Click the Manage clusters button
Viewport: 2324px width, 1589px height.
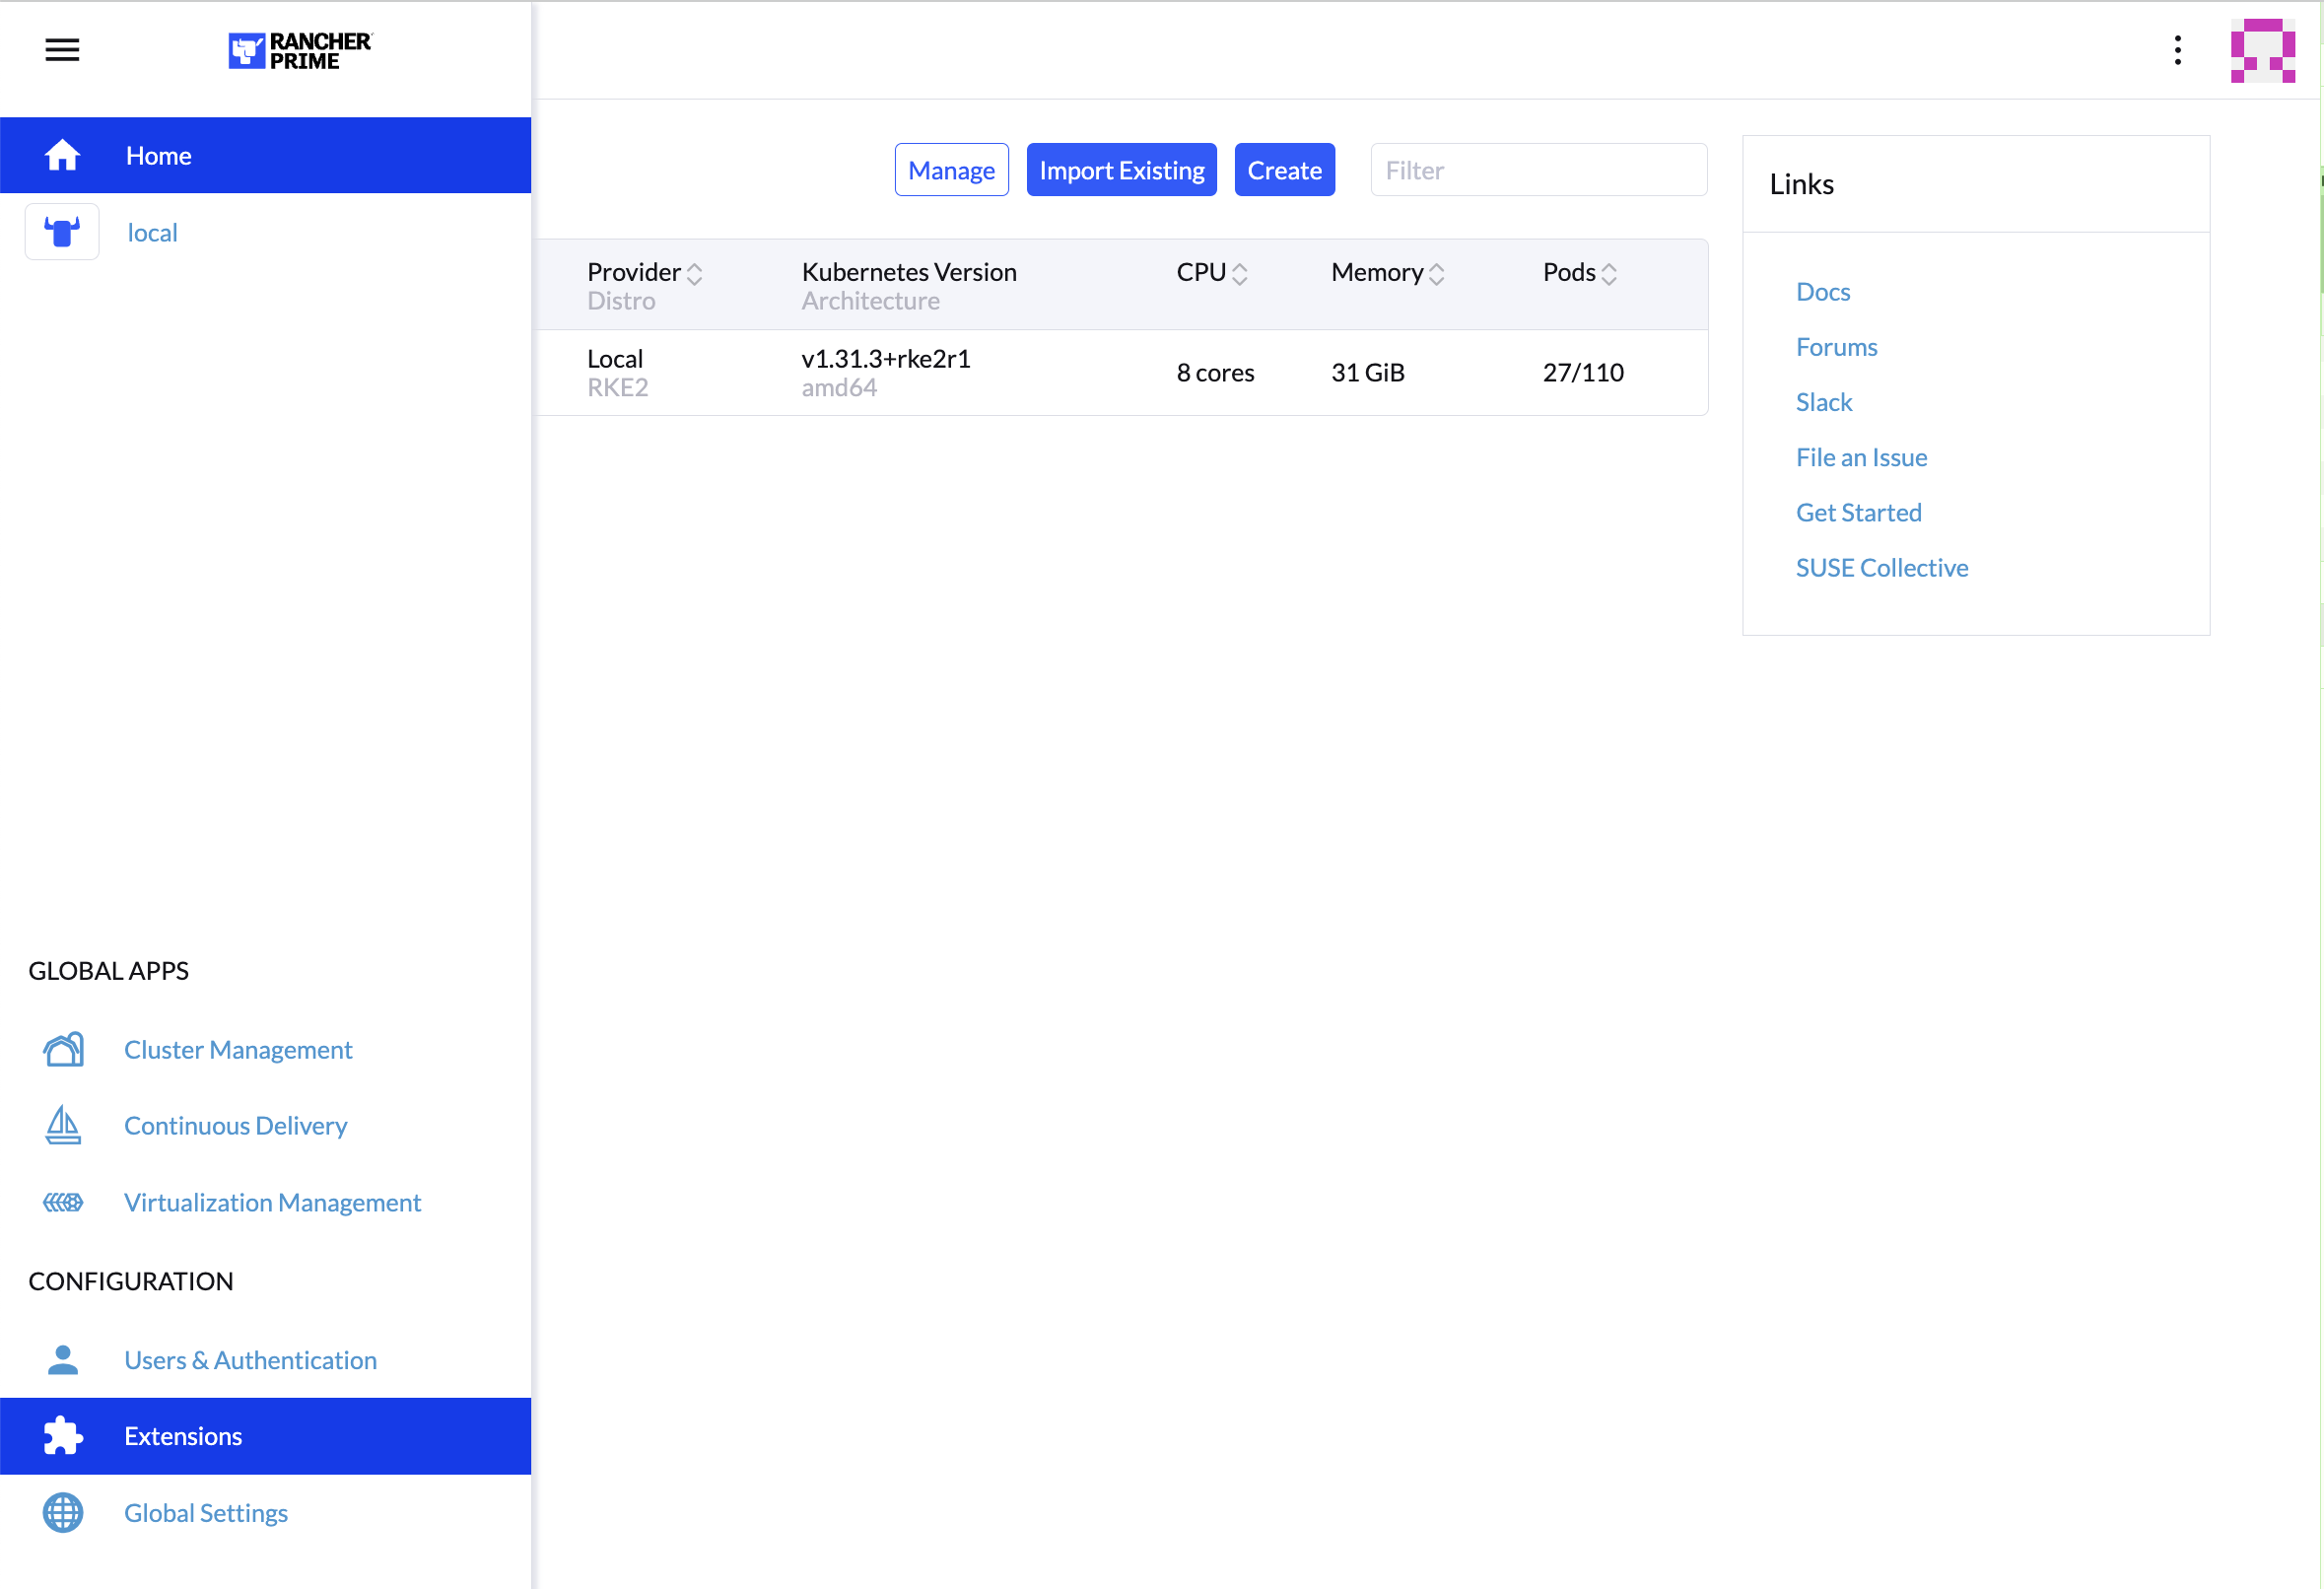tap(951, 170)
